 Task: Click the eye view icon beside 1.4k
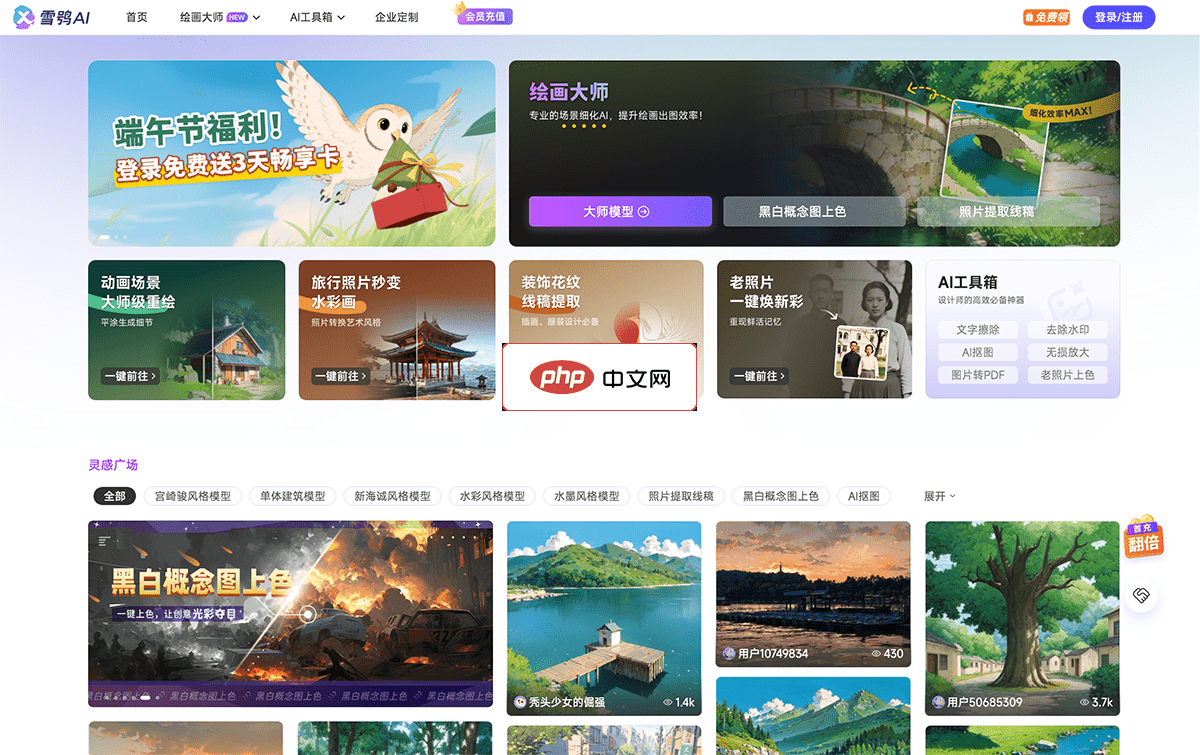coord(668,703)
